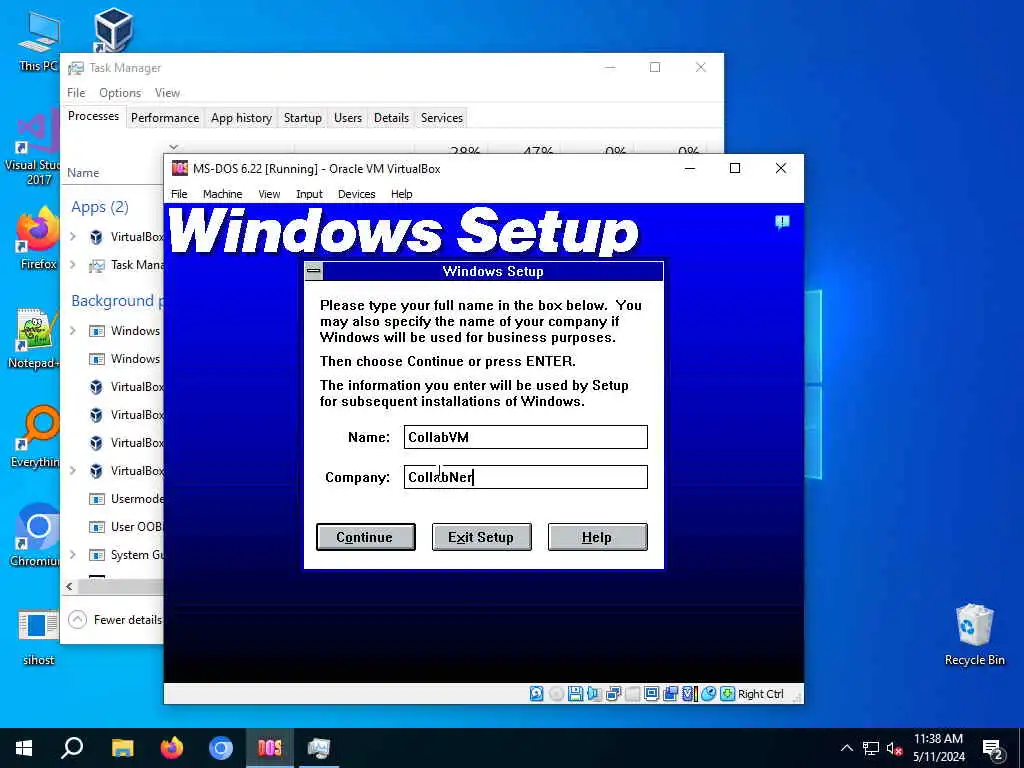
Task: Select the sihost desktop icon
Action: (x=38, y=635)
